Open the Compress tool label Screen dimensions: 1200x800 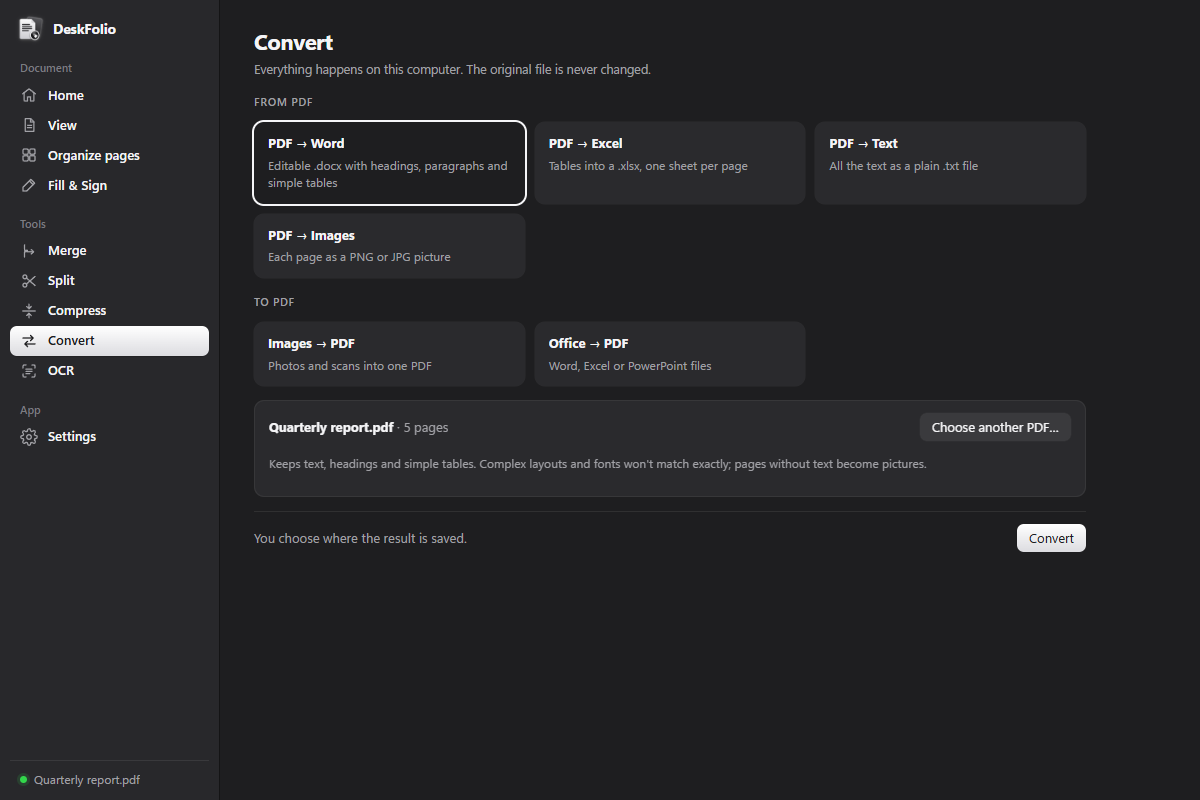[77, 311]
